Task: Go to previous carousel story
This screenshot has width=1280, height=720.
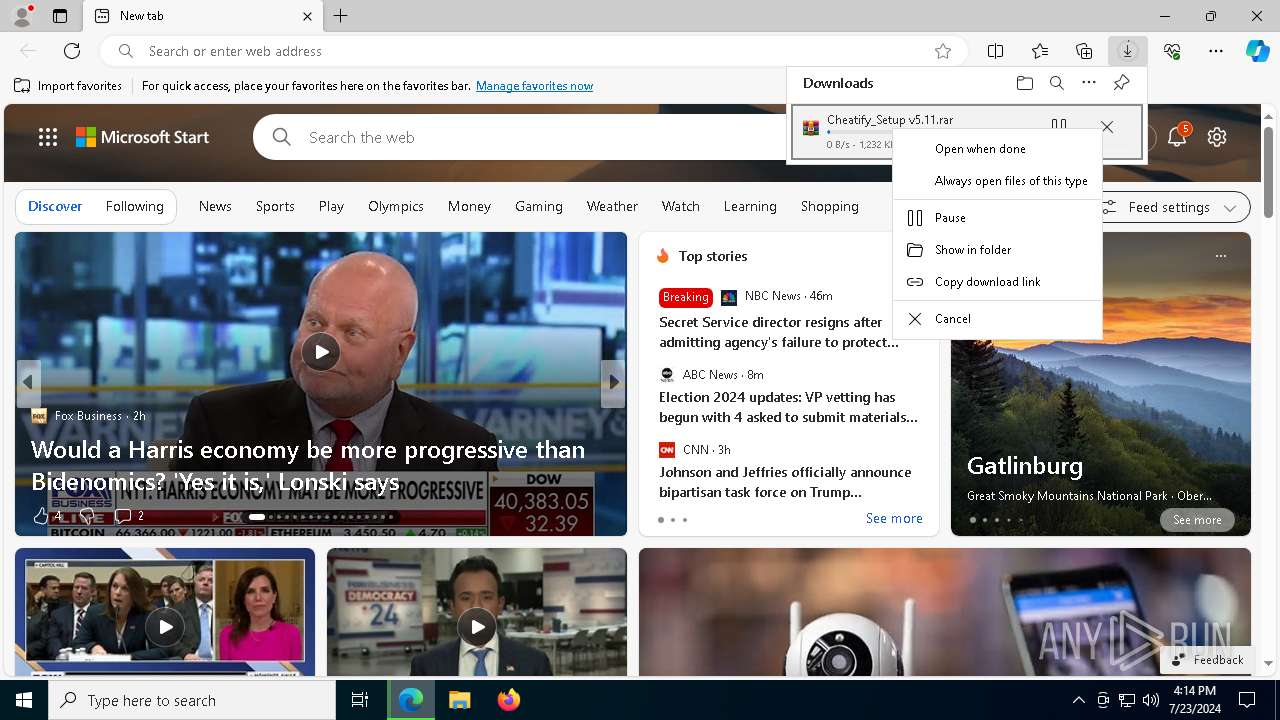Action: (28, 383)
